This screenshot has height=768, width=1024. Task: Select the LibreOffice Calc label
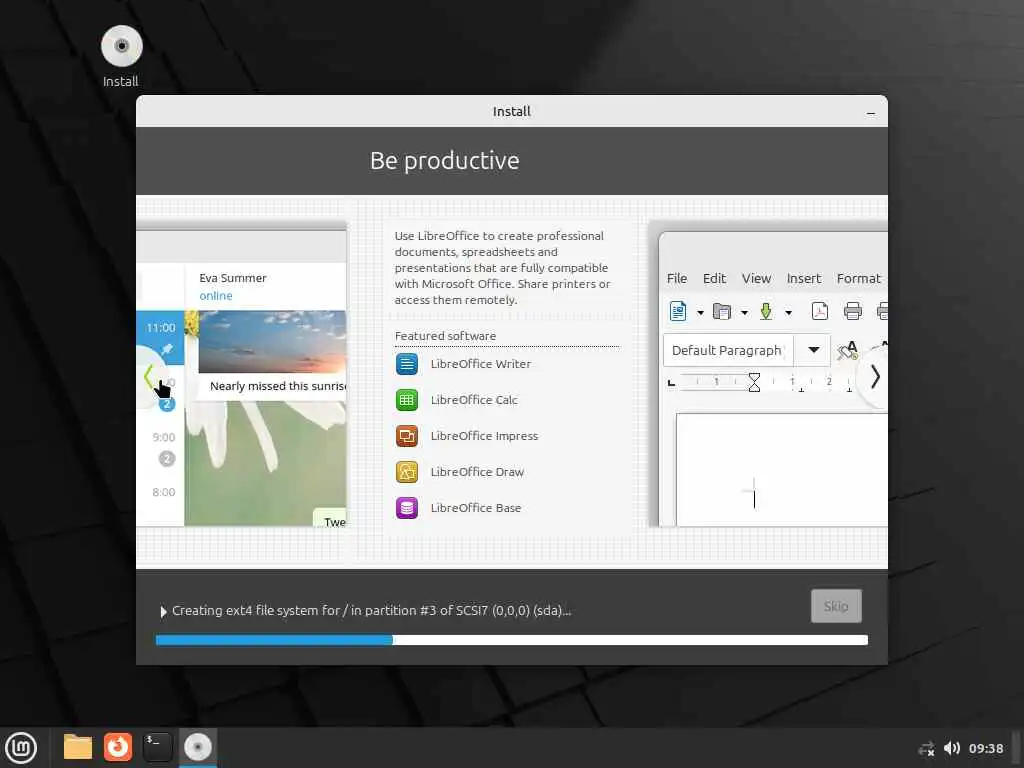pos(474,400)
